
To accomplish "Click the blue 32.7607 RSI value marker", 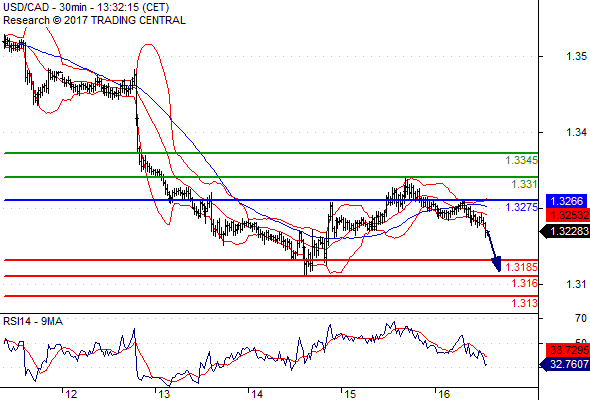I will pos(565,364).
